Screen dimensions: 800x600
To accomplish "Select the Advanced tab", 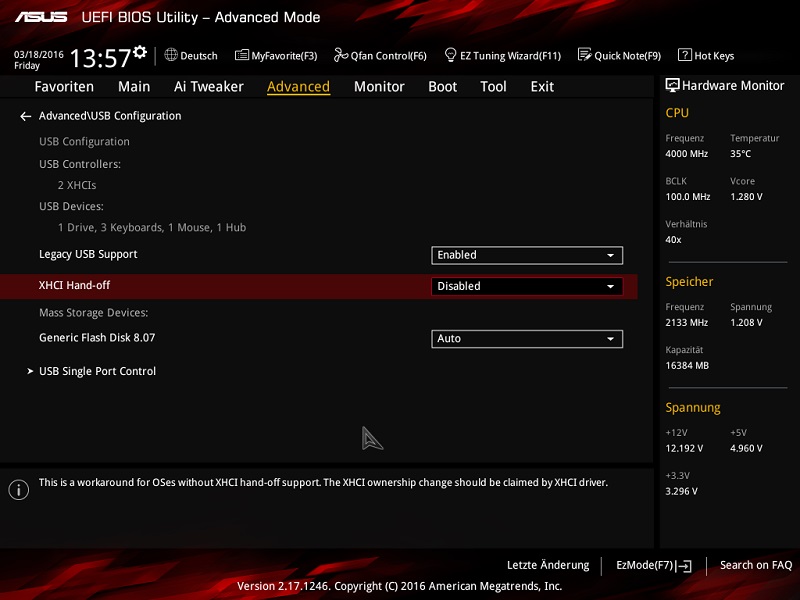I will click(298, 87).
